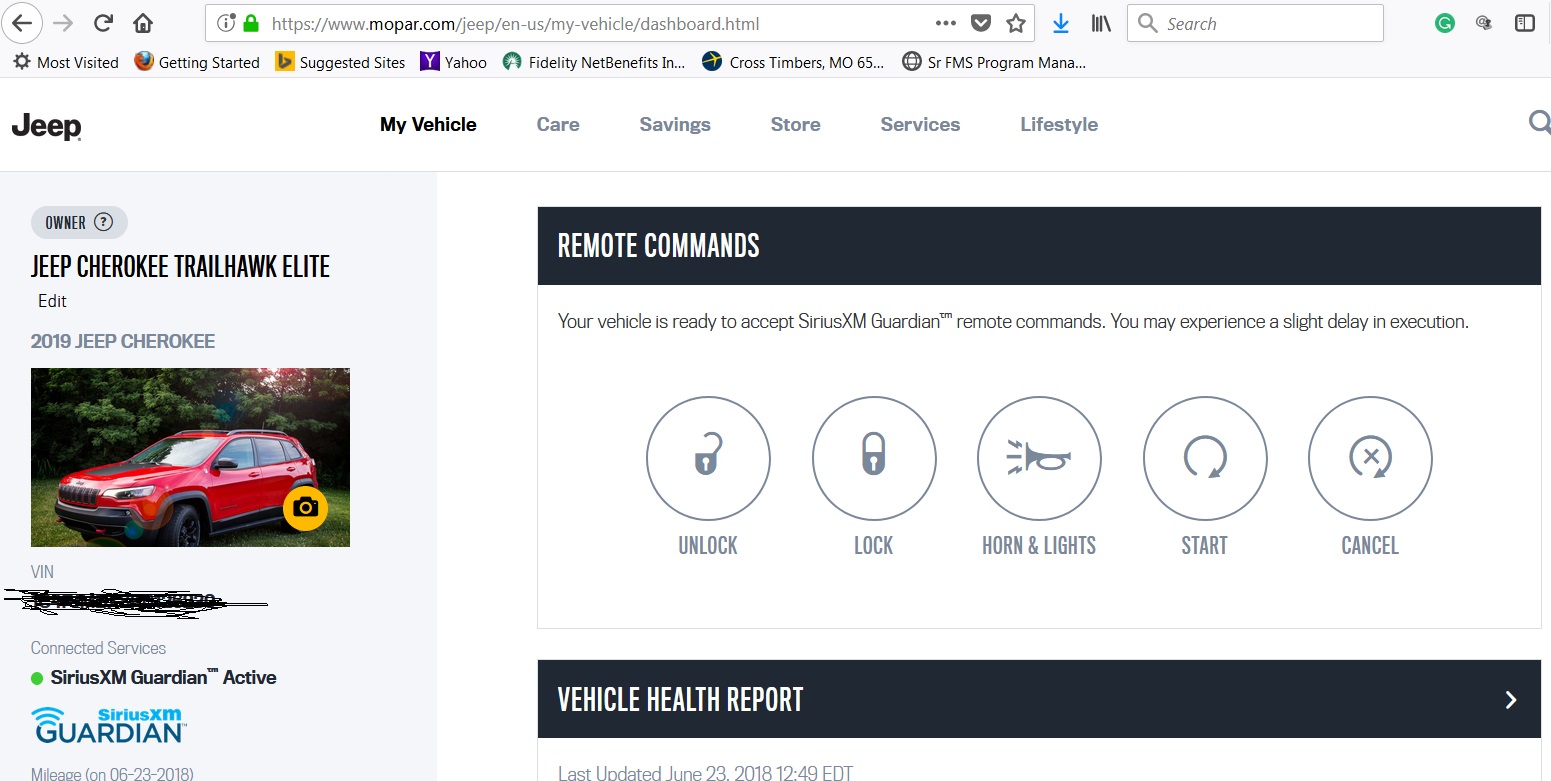Click the OWNER badge label
This screenshot has height=781, width=1551.
[x=66, y=222]
